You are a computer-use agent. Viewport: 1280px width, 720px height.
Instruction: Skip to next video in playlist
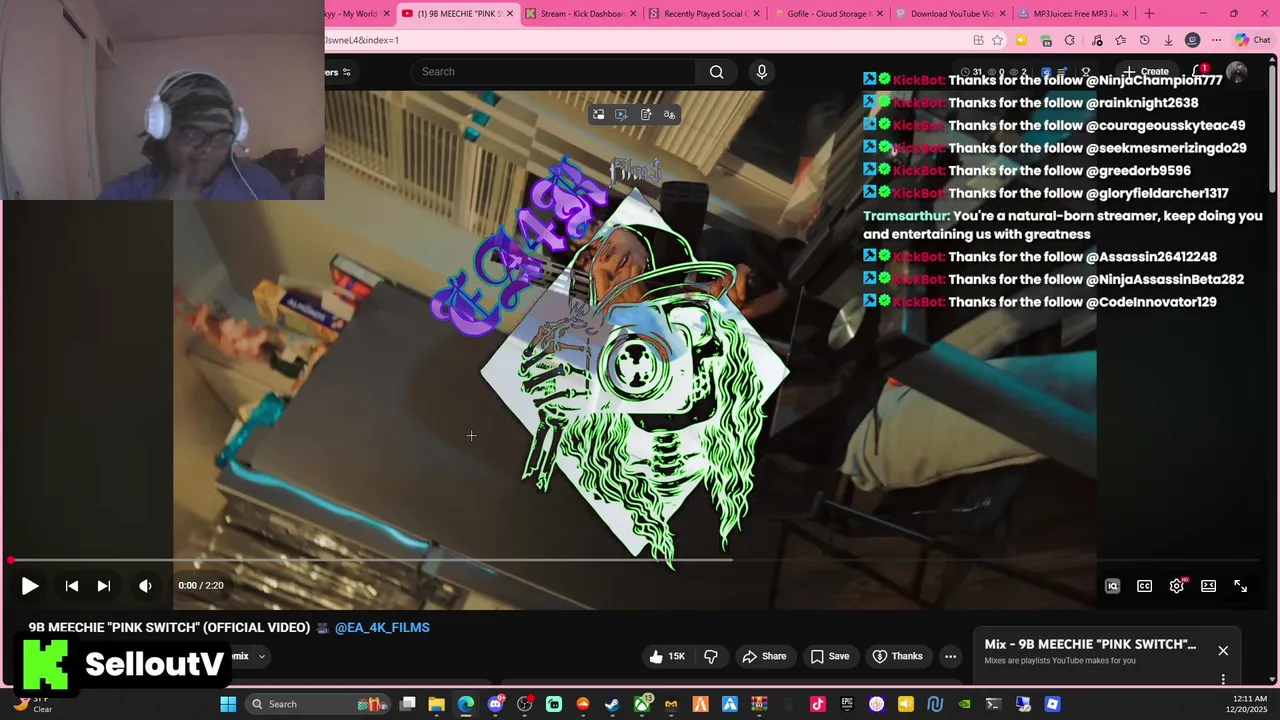pyautogui.click(x=104, y=586)
